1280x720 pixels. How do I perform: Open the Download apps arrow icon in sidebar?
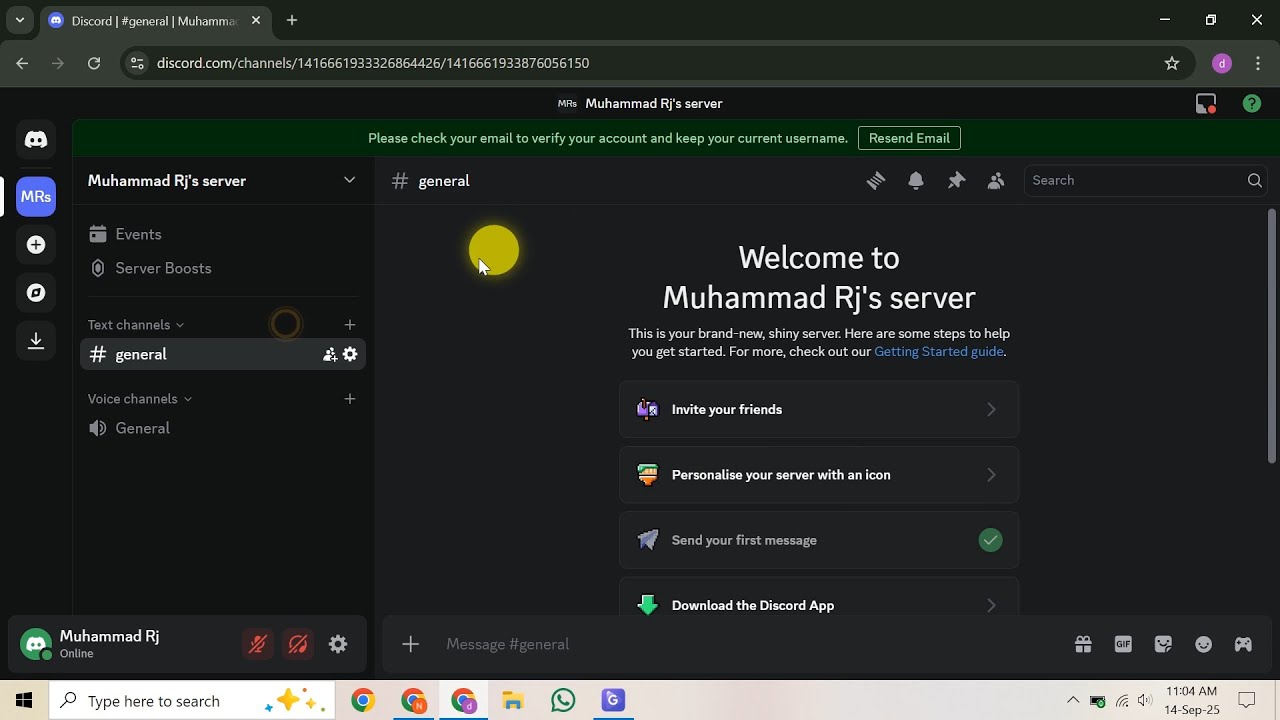(x=36, y=341)
